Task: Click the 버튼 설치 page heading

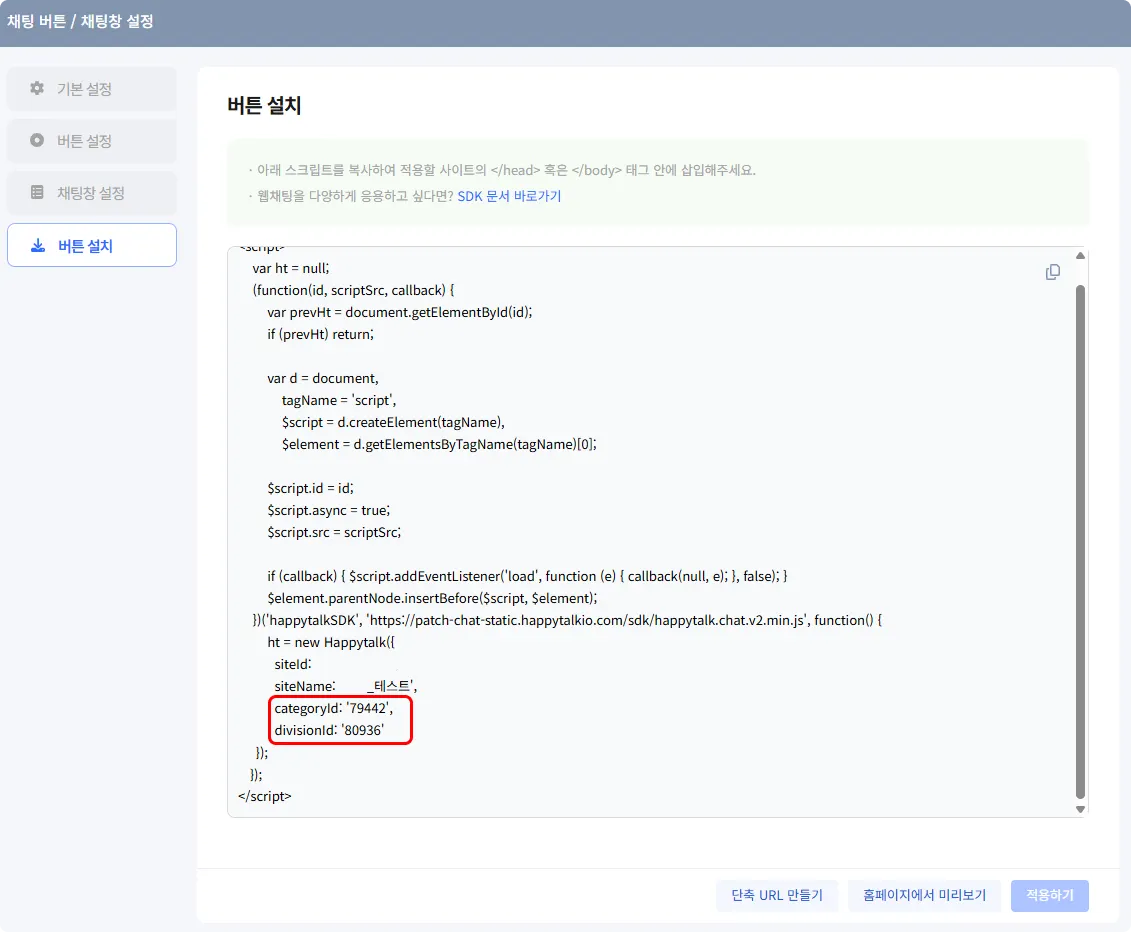Action: click(x=264, y=105)
